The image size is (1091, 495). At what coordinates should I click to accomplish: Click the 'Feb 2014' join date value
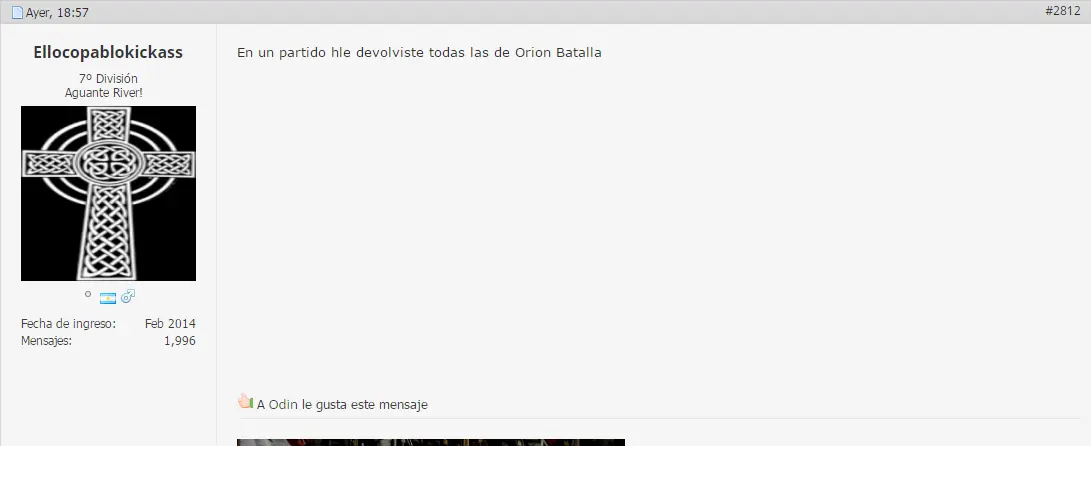[x=170, y=324]
